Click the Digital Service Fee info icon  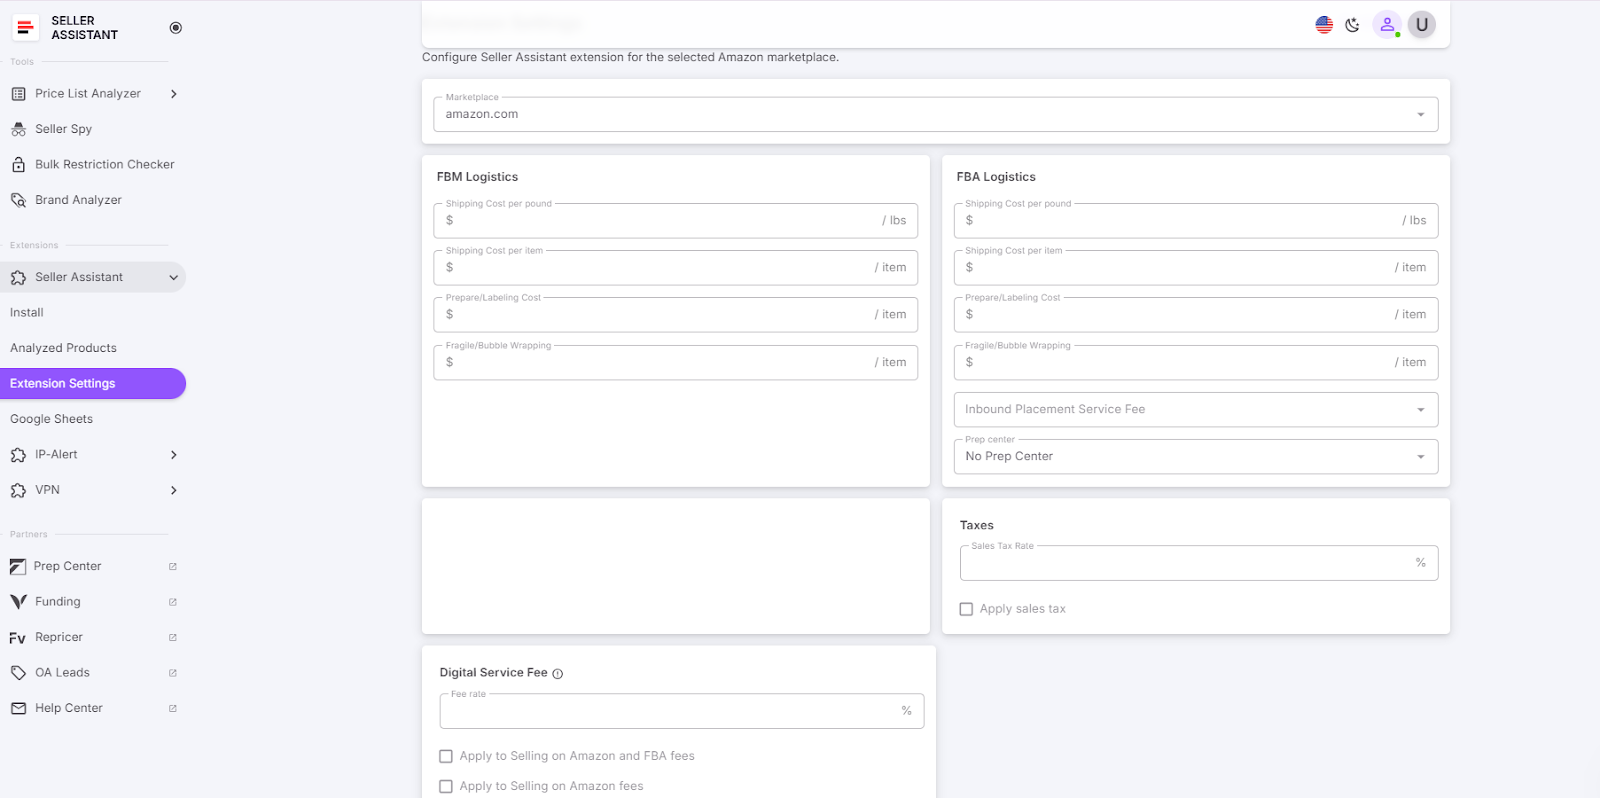pos(558,674)
